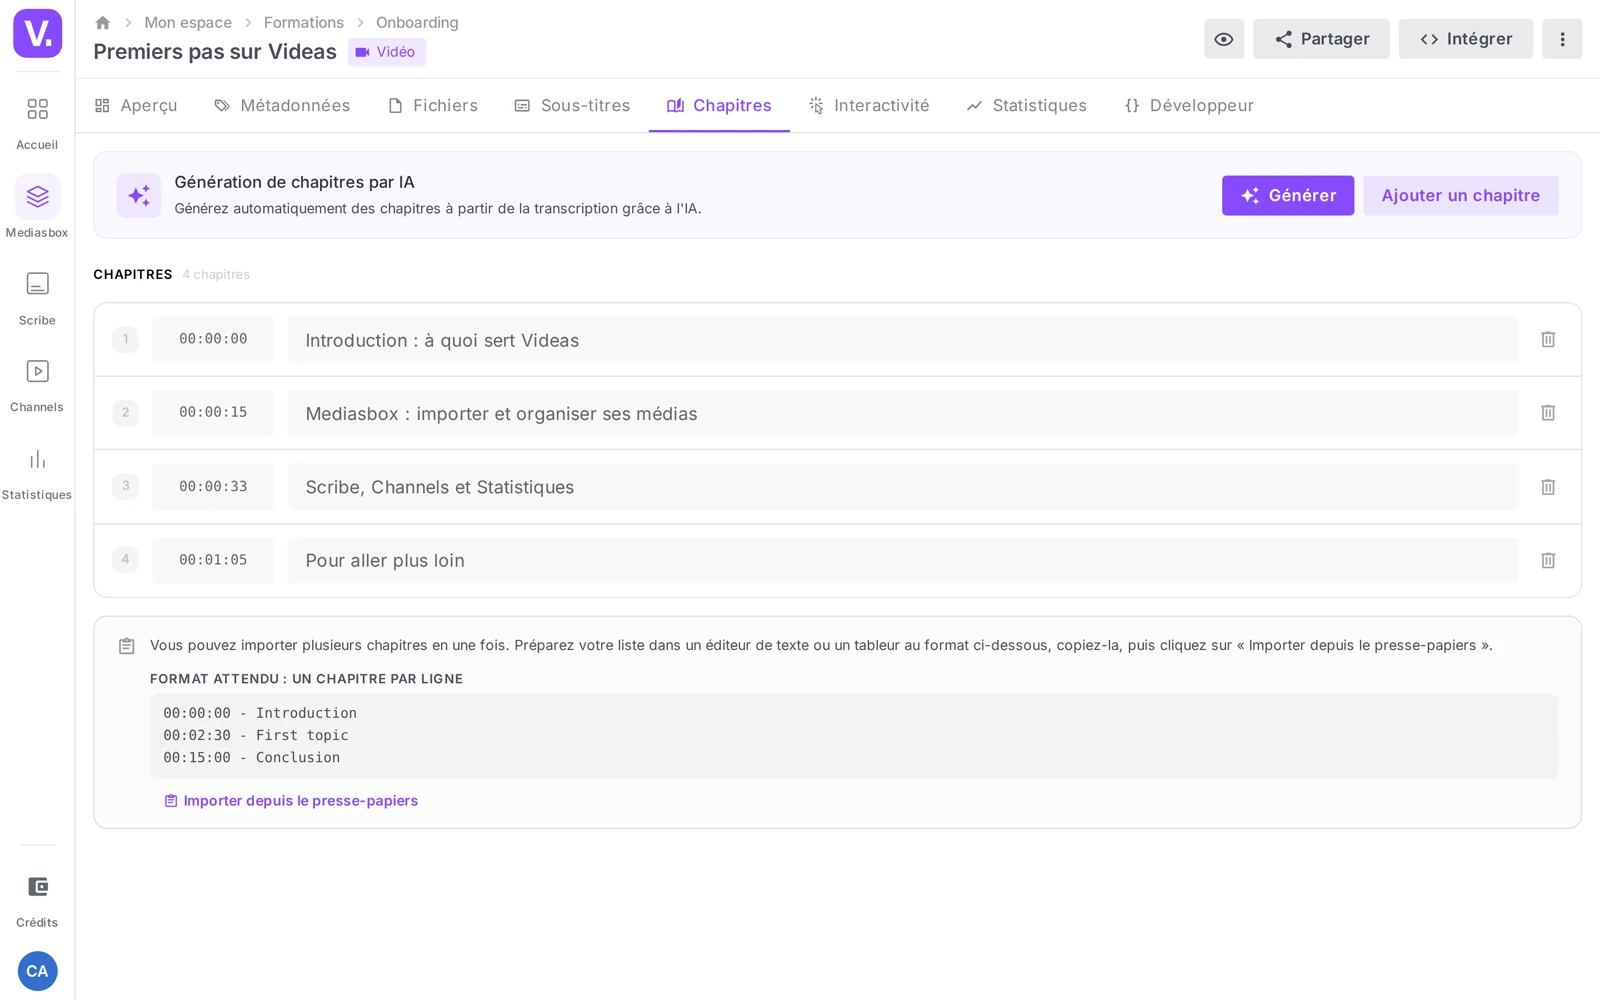Open Statistiques in the left sidebar

click(37, 472)
